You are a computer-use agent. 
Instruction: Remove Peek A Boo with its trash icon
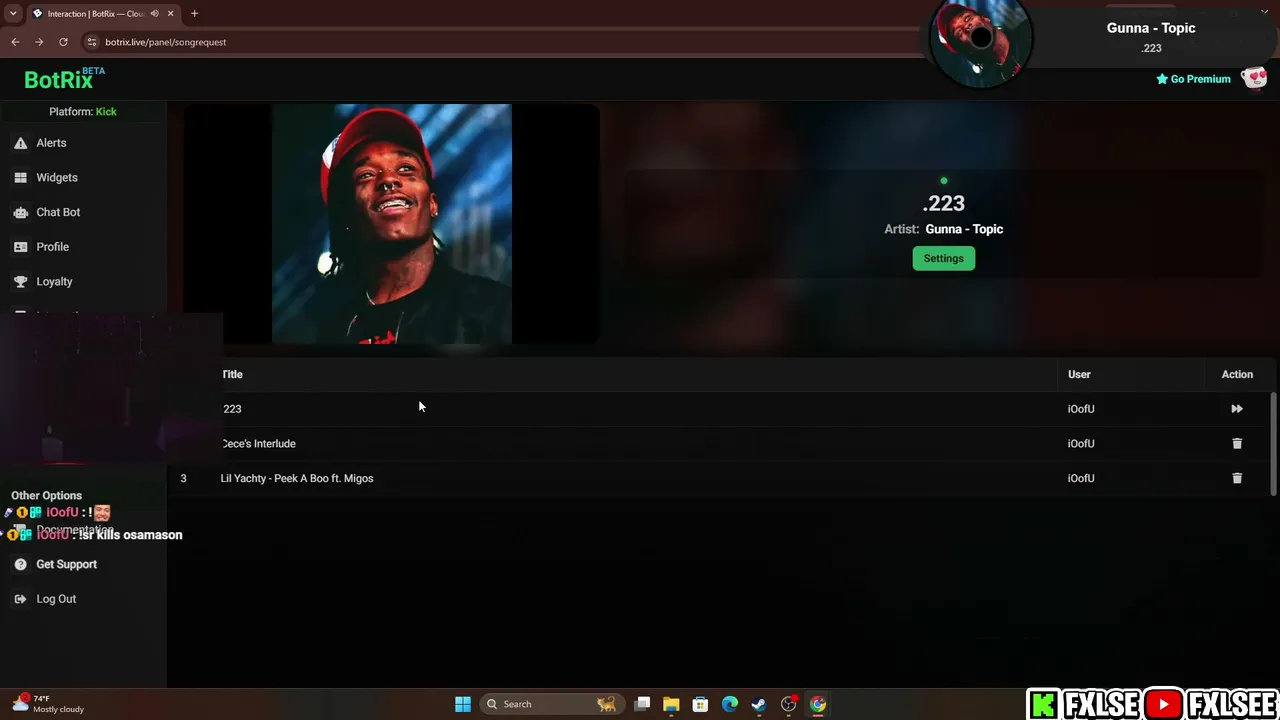[1237, 478]
